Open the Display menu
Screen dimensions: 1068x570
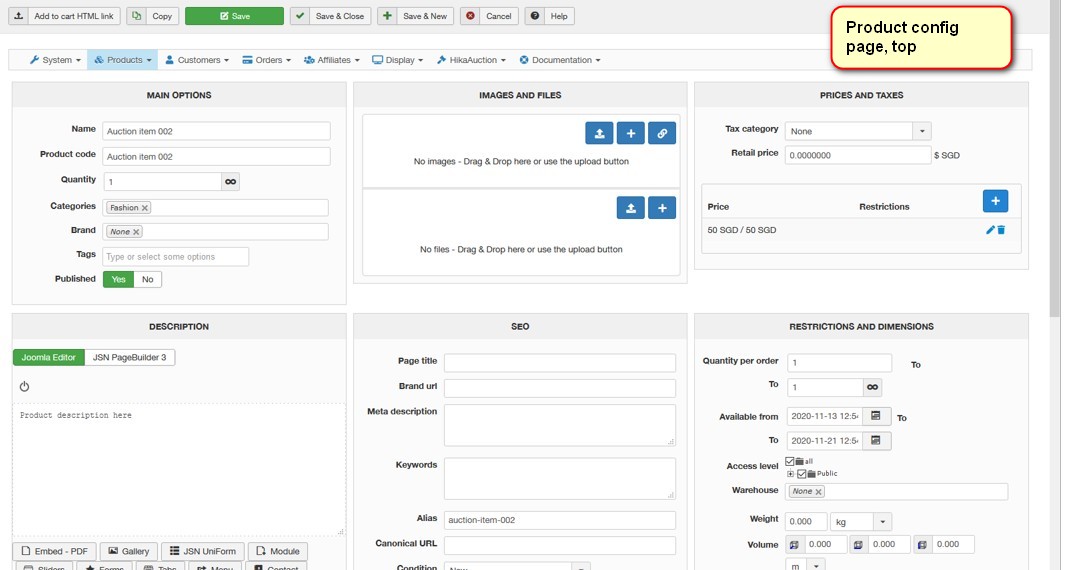pos(397,60)
